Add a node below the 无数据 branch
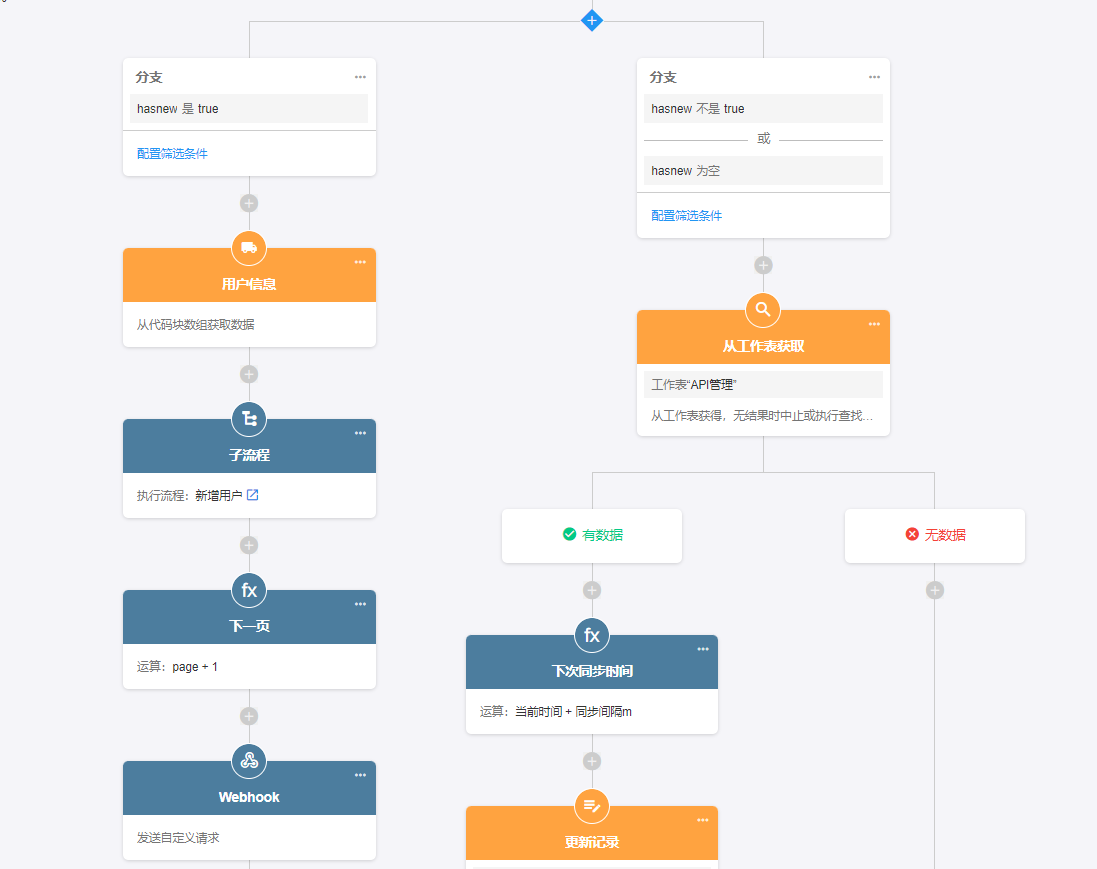 [x=934, y=590]
